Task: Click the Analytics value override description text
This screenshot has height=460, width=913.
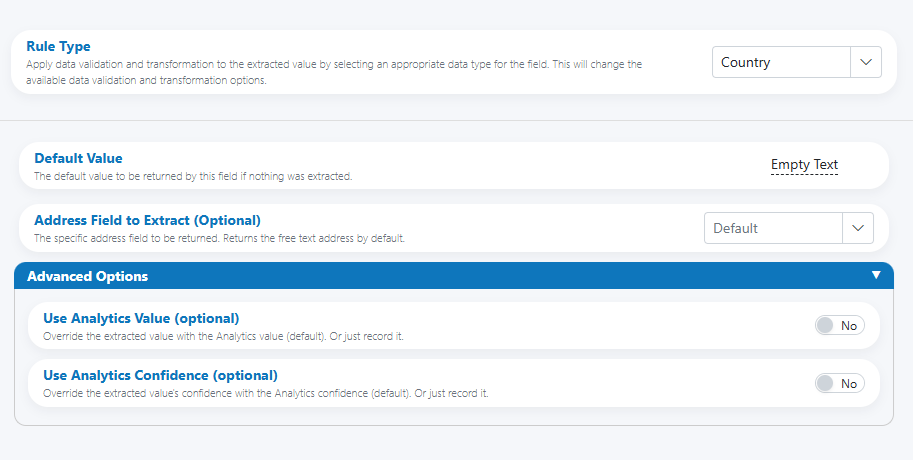Action: tap(223, 336)
